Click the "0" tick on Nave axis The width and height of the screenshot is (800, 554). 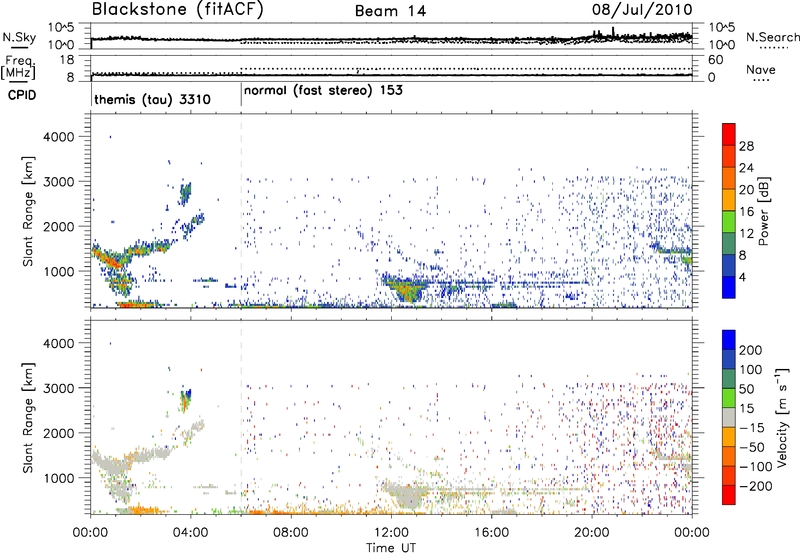tap(712, 78)
